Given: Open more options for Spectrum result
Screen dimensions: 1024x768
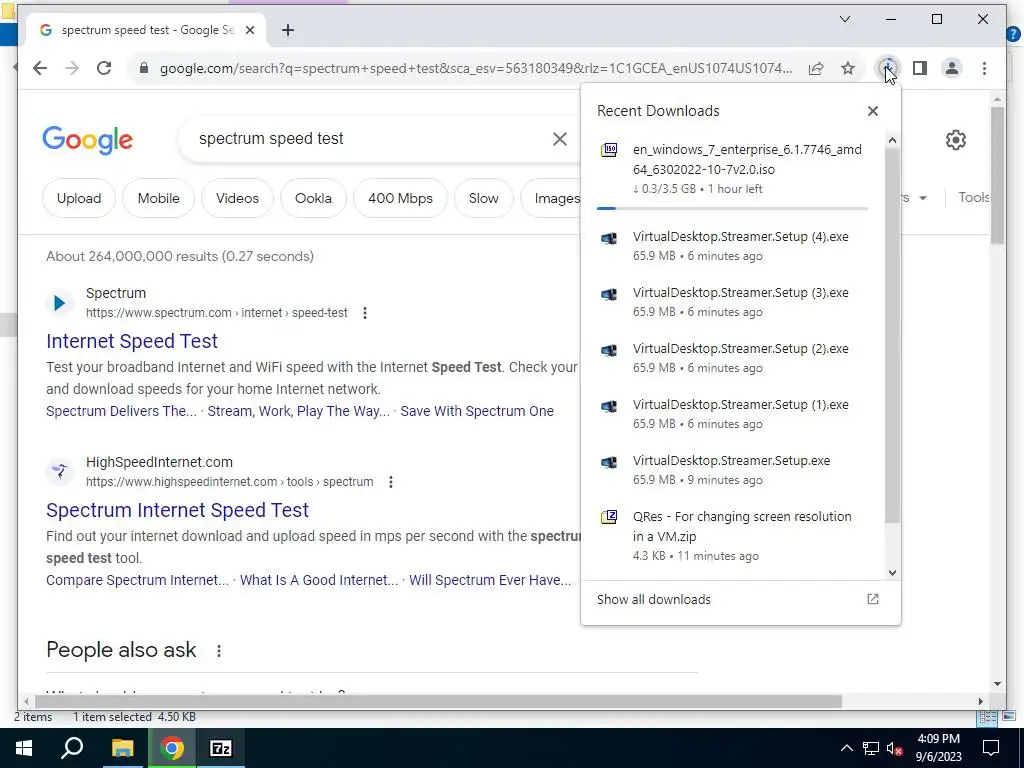Looking at the screenshot, I should point(365,313).
